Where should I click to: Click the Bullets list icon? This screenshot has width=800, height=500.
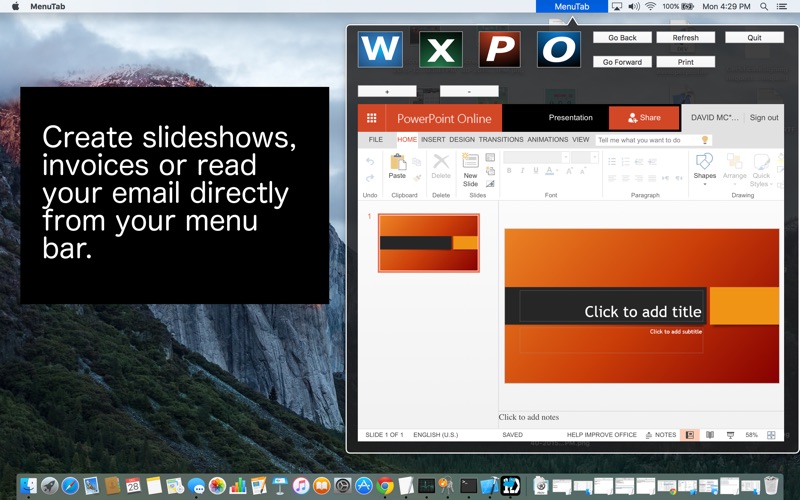(612, 161)
